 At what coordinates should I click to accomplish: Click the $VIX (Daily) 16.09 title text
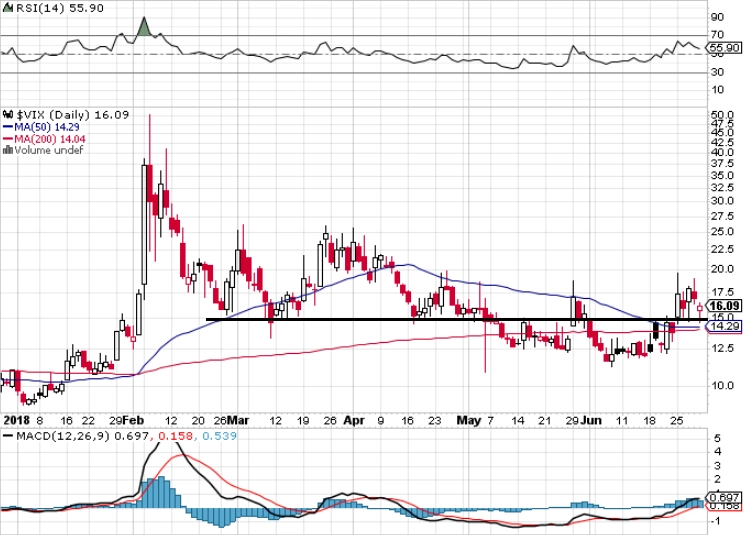coord(72,115)
